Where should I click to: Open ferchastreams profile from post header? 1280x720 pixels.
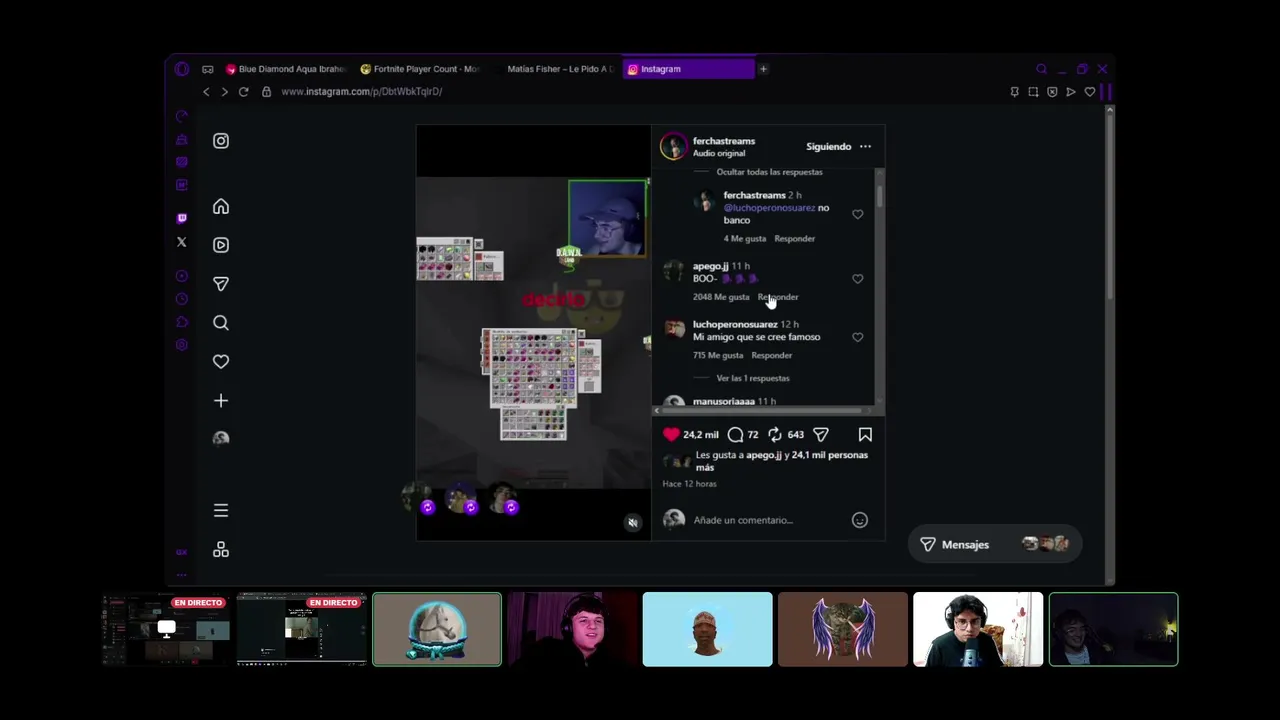724,141
